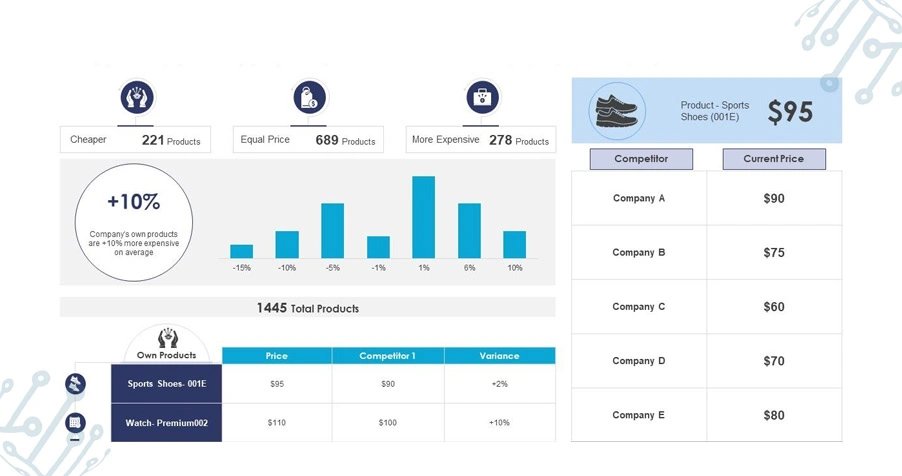
Task: Select the Company C price row
Action: coord(706,307)
